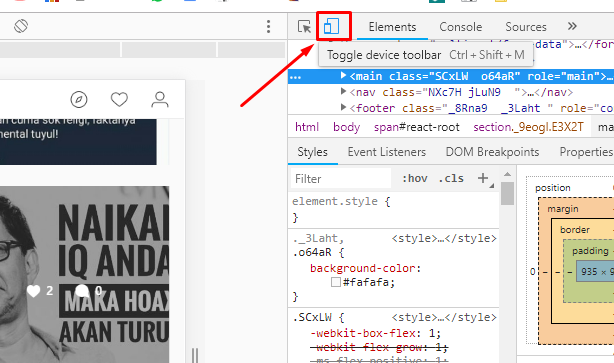Open Instagram profile person icon
The height and width of the screenshot is (363, 614).
tap(160, 99)
